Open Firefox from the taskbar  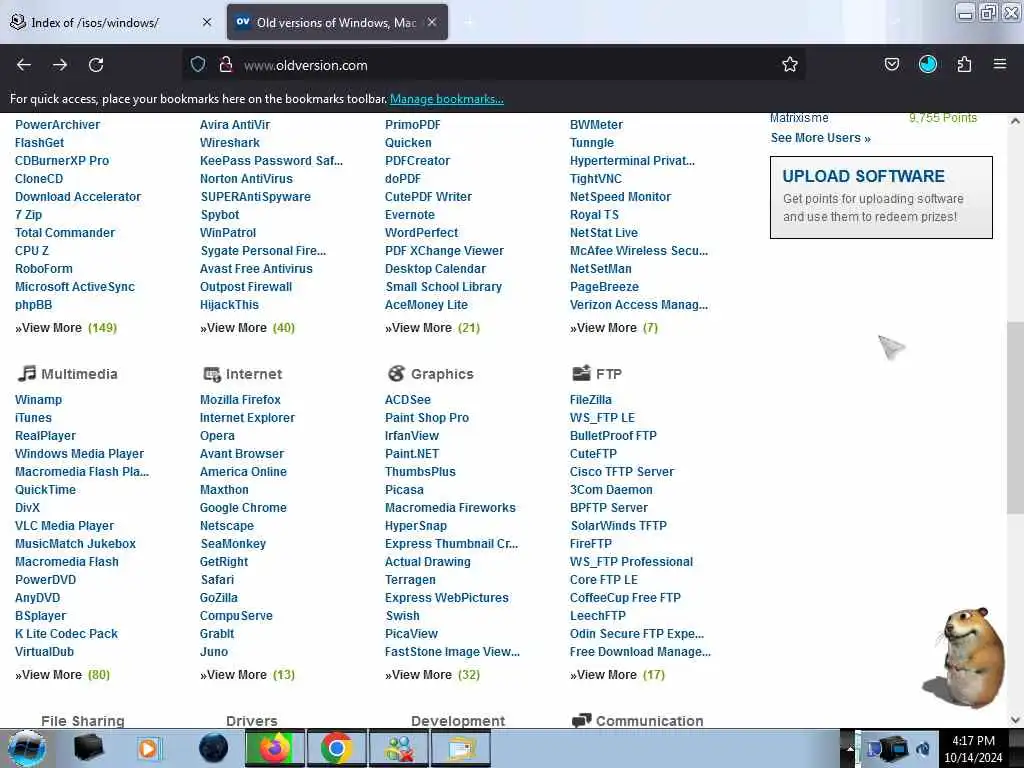pos(275,748)
